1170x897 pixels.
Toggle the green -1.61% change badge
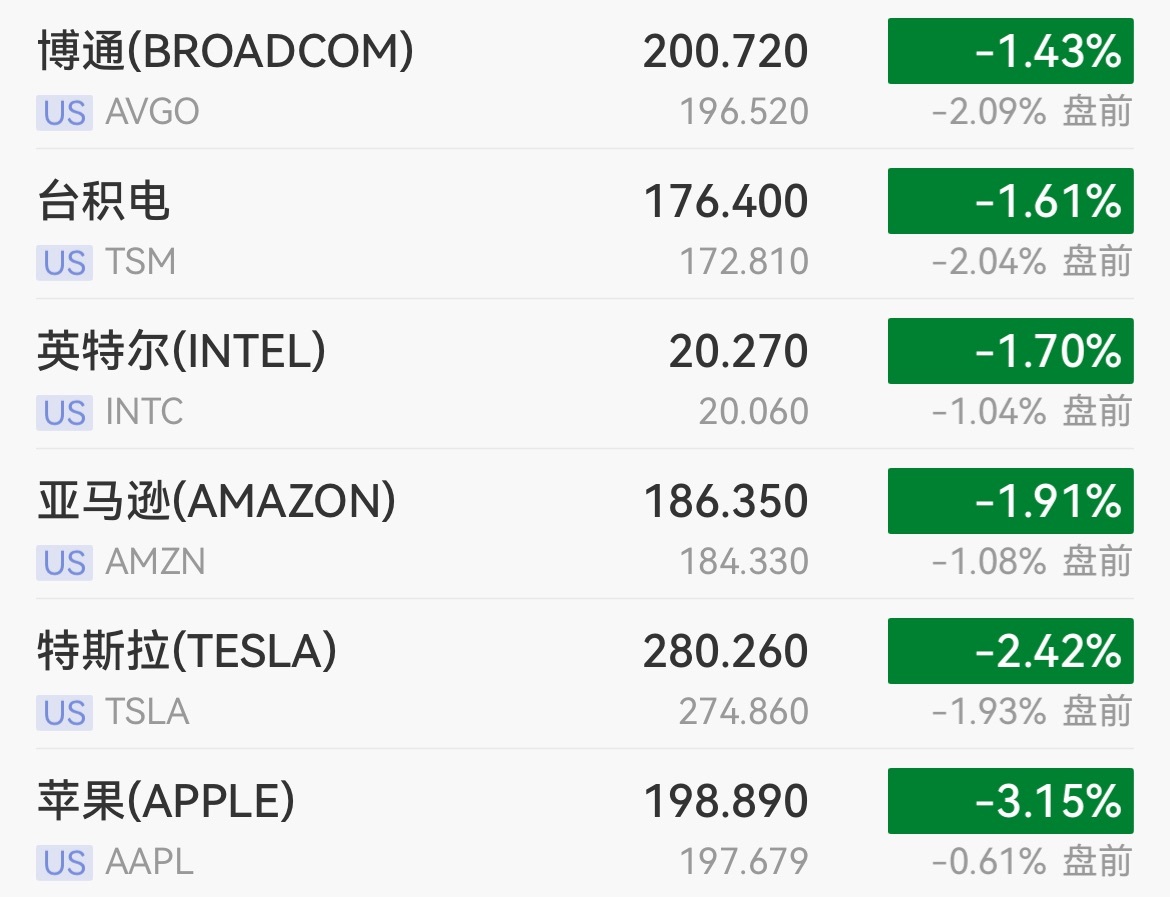1010,201
